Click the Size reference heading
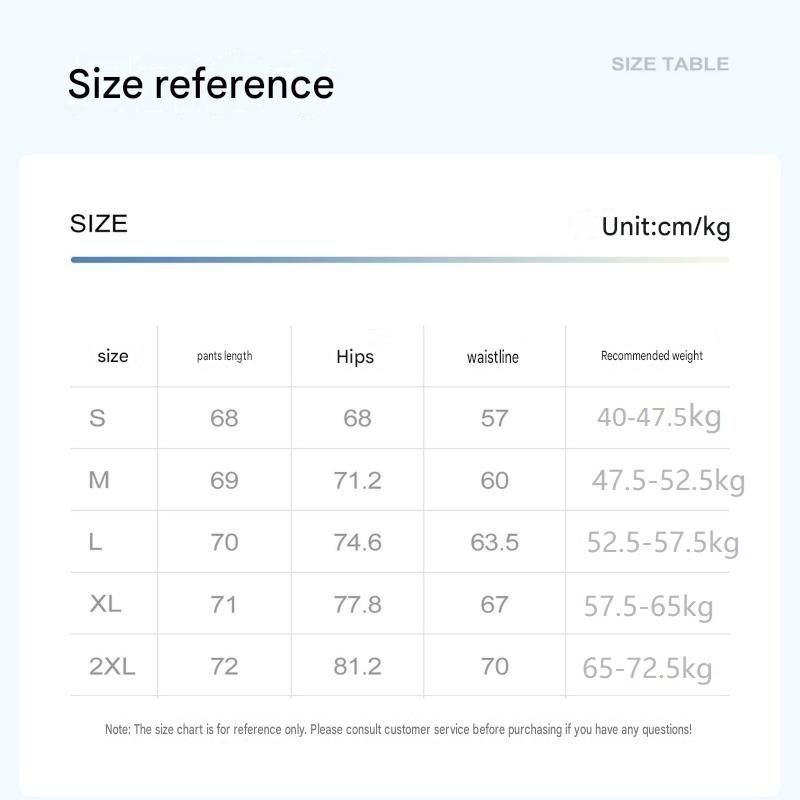 (x=201, y=84)
